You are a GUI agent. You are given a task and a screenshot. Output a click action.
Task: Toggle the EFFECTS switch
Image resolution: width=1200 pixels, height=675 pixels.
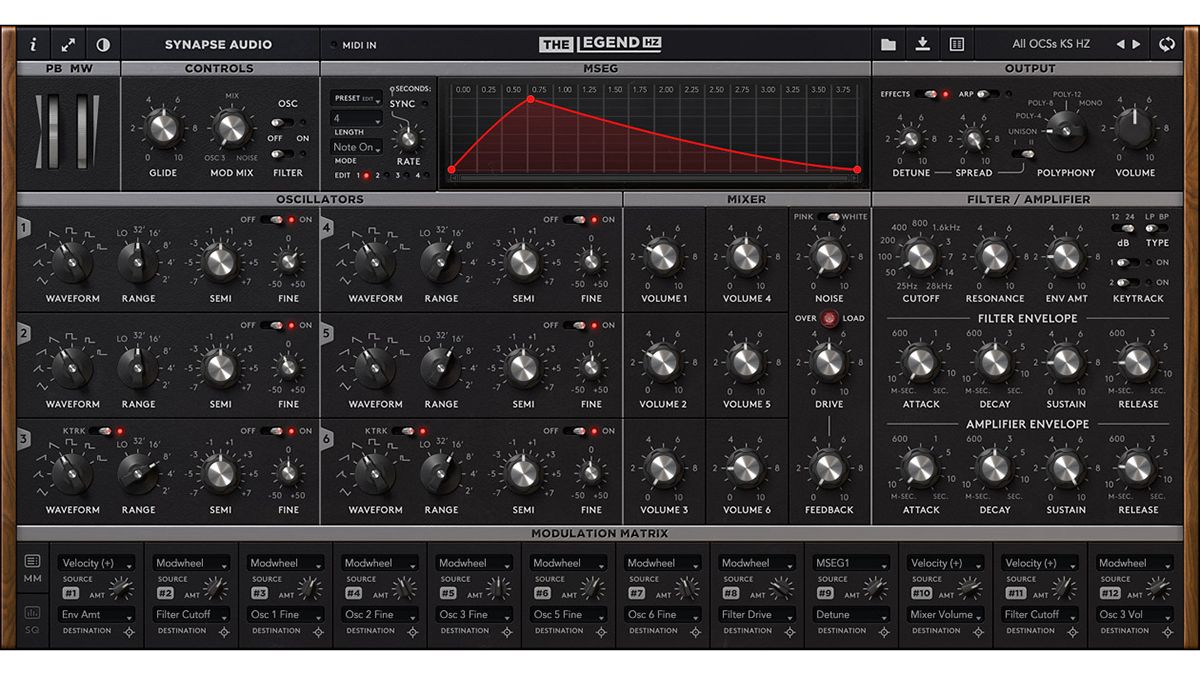(926, 94)
